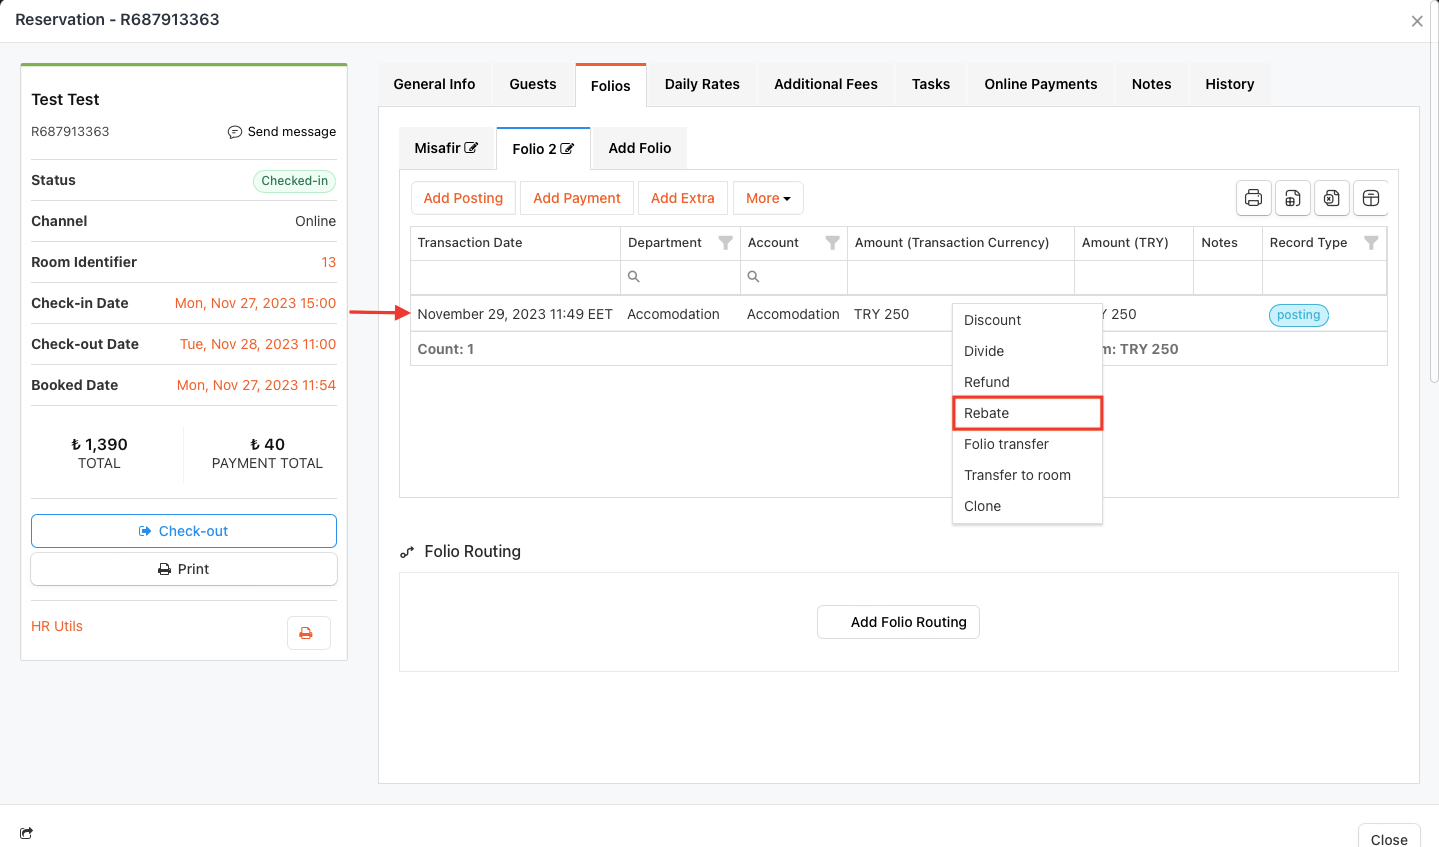Open the Online Payments tab
This screenshot has width=1439, height=847.
pos(1040,84)
